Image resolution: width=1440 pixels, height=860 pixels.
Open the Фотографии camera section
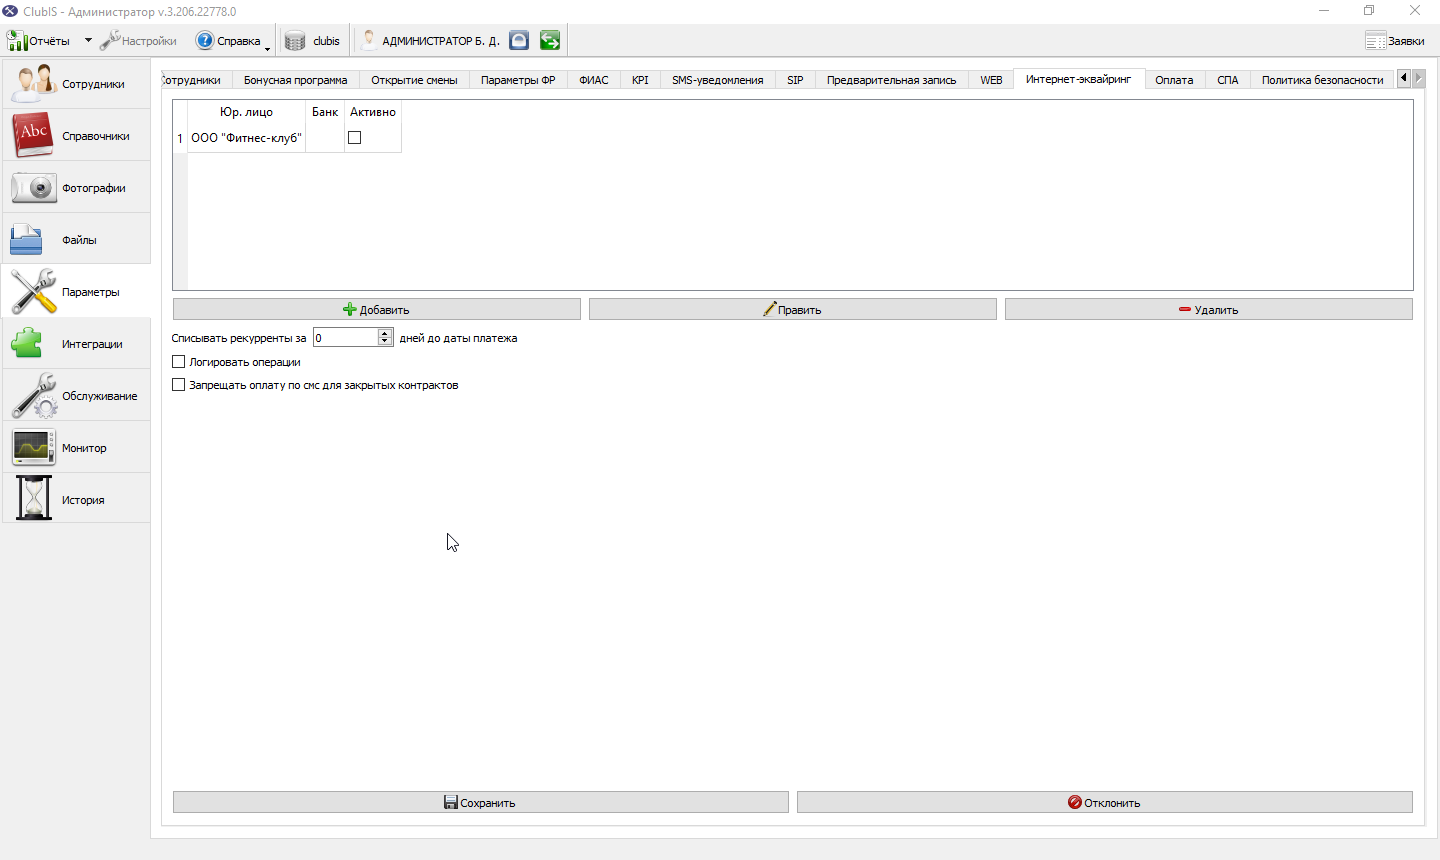[x=76, y=188]
